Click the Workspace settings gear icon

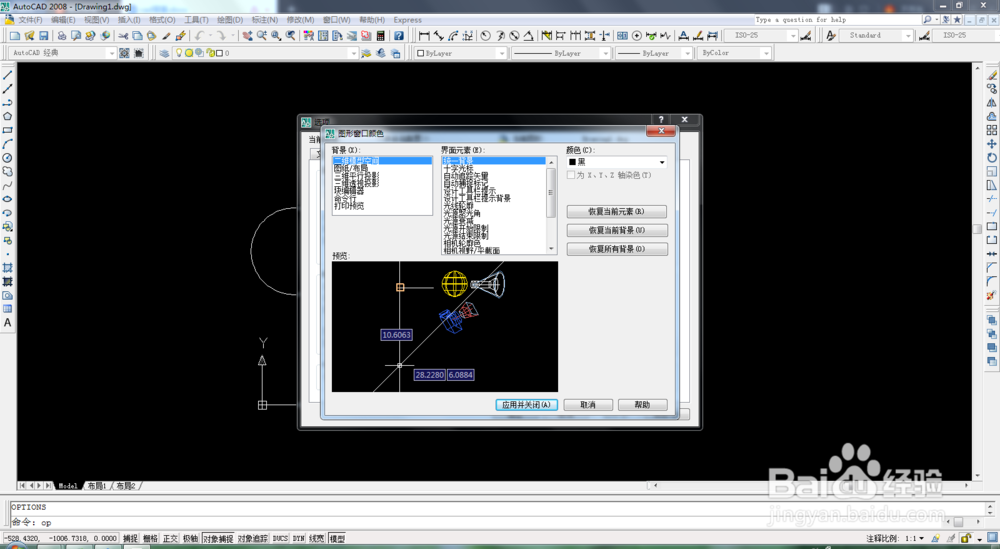pos(124,53)
